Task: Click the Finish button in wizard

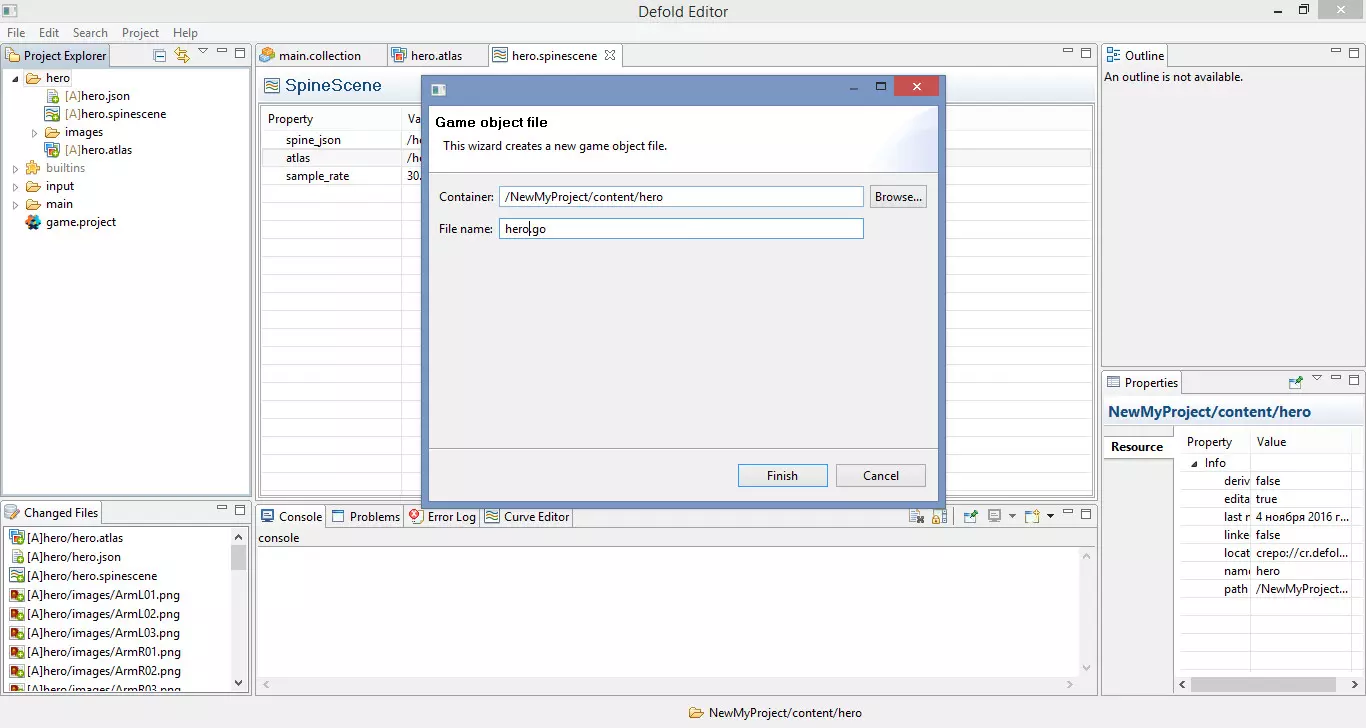Action: [782, 476]
